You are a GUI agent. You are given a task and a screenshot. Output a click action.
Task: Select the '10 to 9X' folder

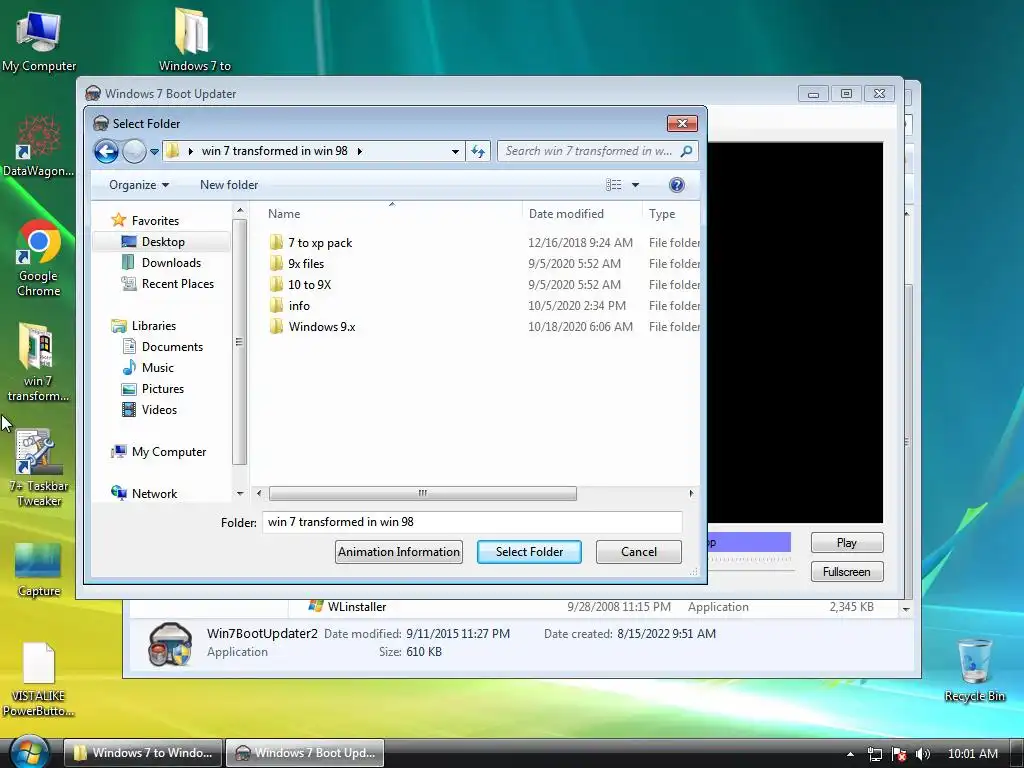[309, 285]
